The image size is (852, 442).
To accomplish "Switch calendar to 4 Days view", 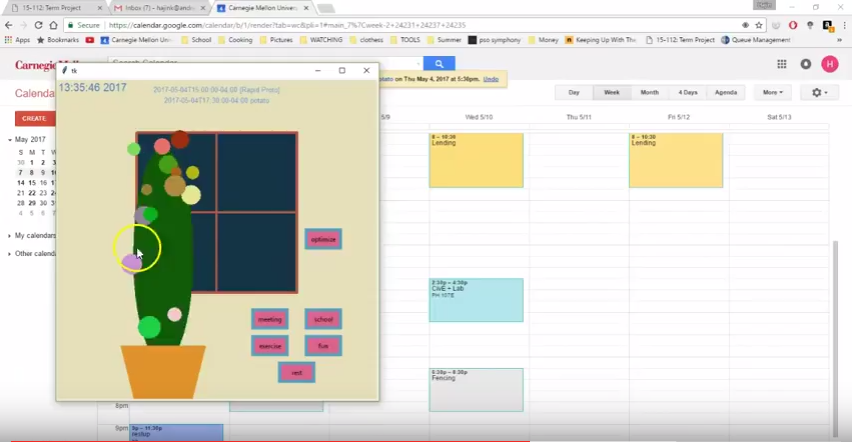I will point(687,92).
